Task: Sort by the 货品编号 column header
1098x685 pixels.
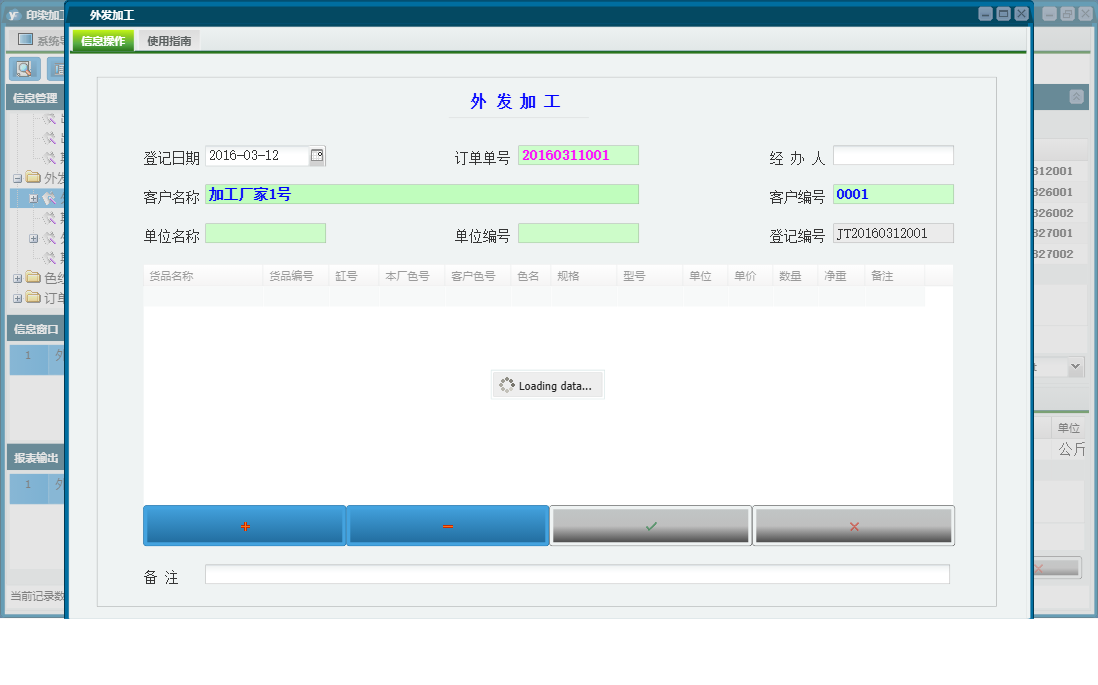Action: [296, 276]
